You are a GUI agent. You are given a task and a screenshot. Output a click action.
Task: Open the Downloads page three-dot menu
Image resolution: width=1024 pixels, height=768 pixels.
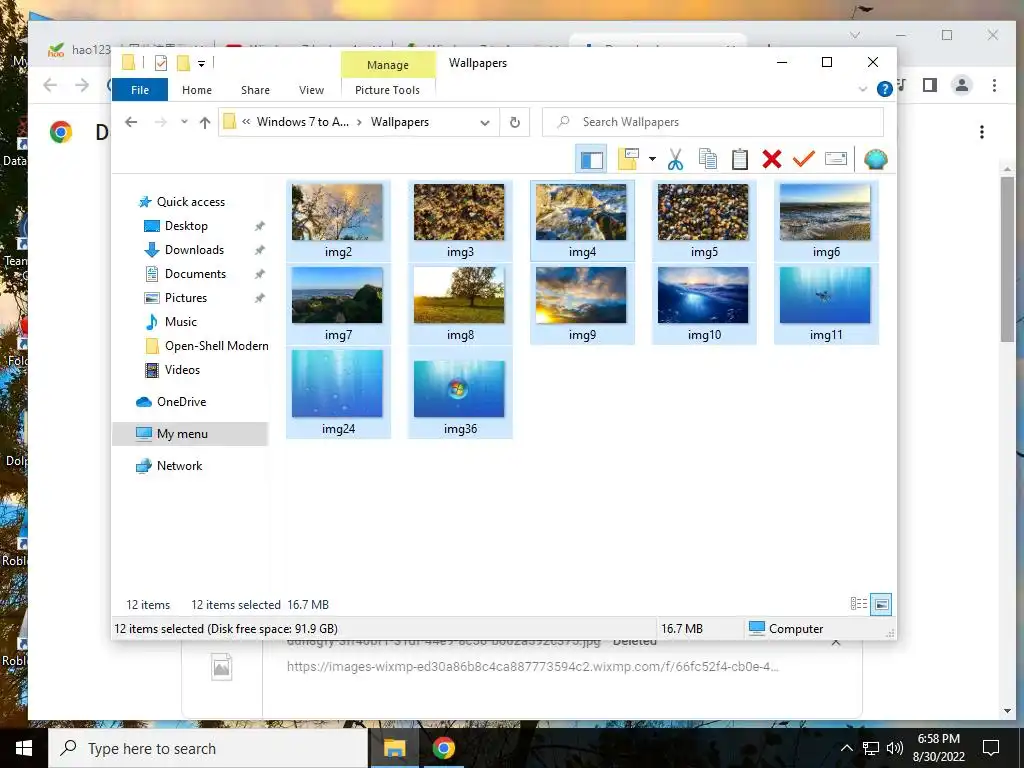point(981,132)
